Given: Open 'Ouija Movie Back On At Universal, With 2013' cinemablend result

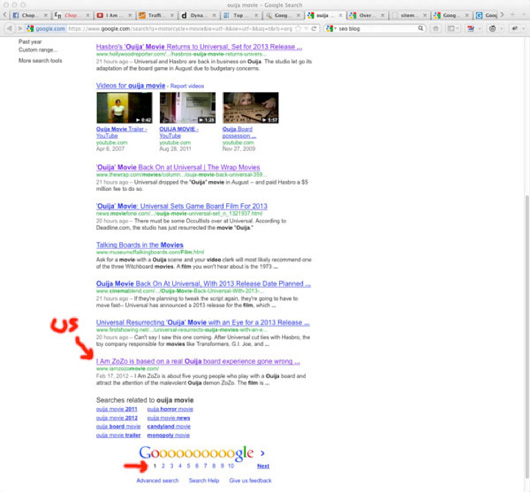Looking at the screenshot, I should (203, 284).
